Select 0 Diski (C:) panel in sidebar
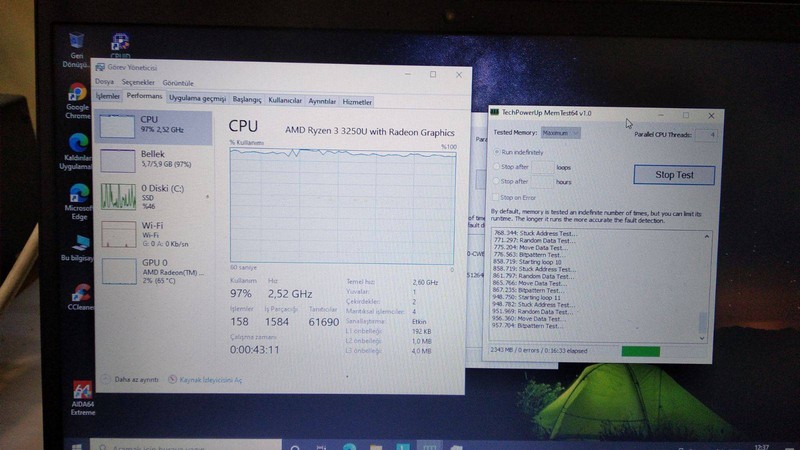This screenshot has height=450, width=800. coord(154,197)
